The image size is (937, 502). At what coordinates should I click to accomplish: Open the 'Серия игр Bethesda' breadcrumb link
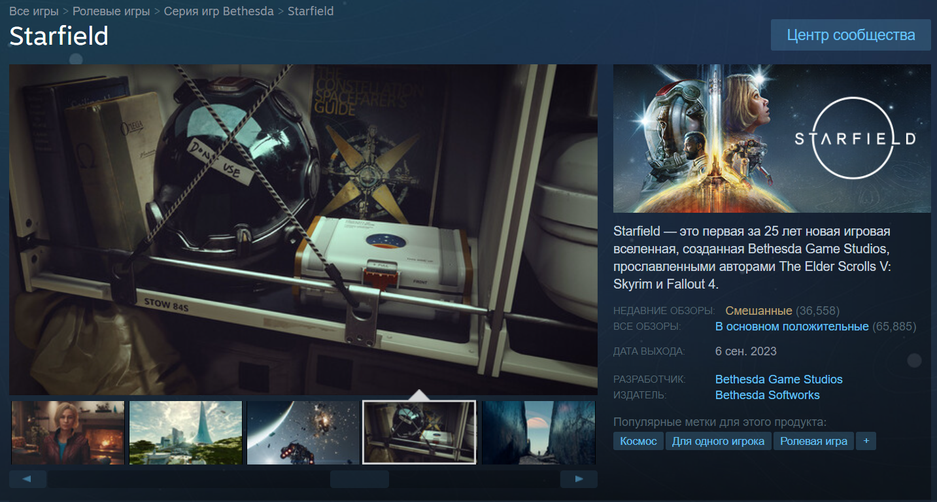(219, 11)
